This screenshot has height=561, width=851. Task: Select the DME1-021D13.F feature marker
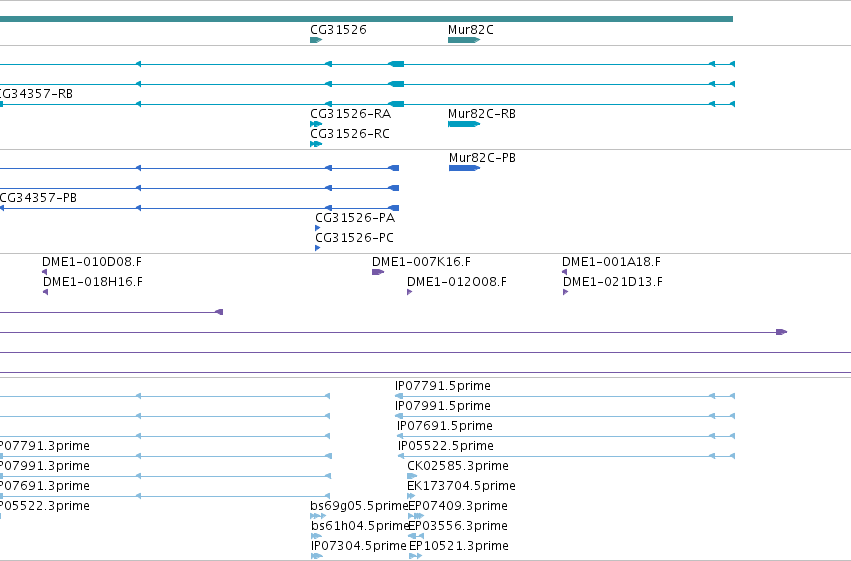tap(566, 292)
